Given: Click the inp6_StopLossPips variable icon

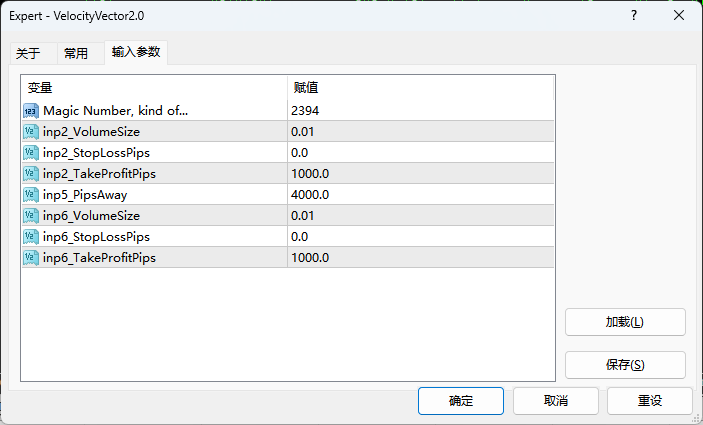Looking at the screenshot, I should pyautogui.click(x=31, y=236).
